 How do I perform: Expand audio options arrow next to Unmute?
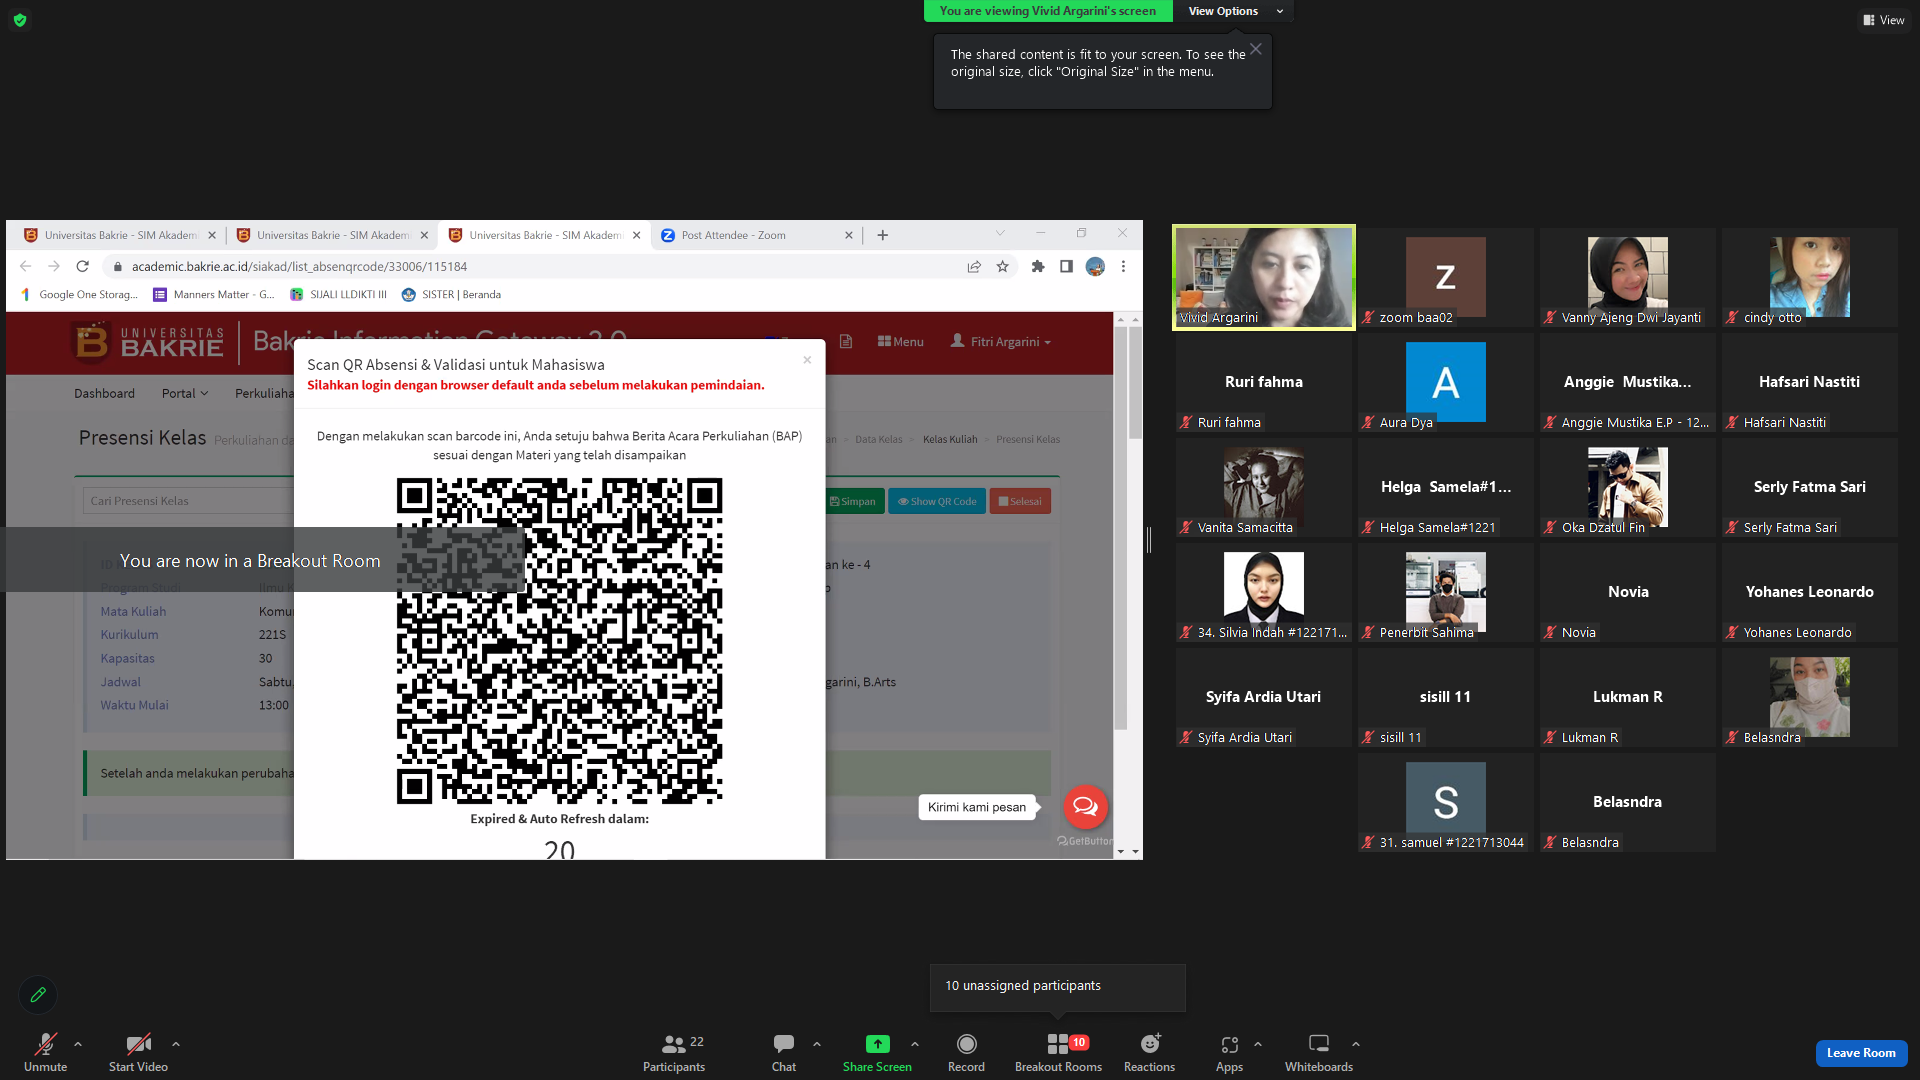pyautogui.click(x=78, y=1044)
